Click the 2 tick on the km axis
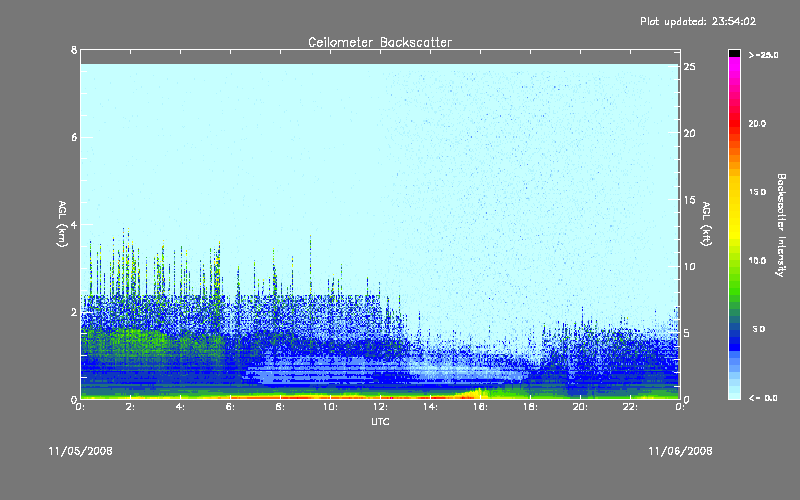Image resolution: width=800 pixels, height=500 pixels. point(74,312)
